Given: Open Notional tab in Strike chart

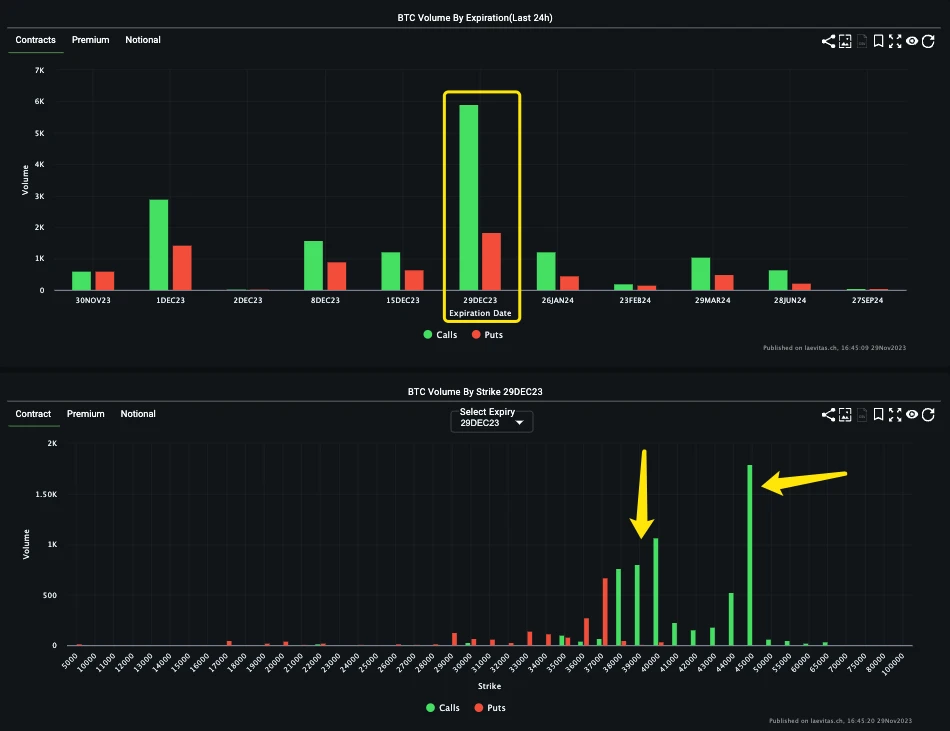Looking at the screenshot, I should click(138, 414).
